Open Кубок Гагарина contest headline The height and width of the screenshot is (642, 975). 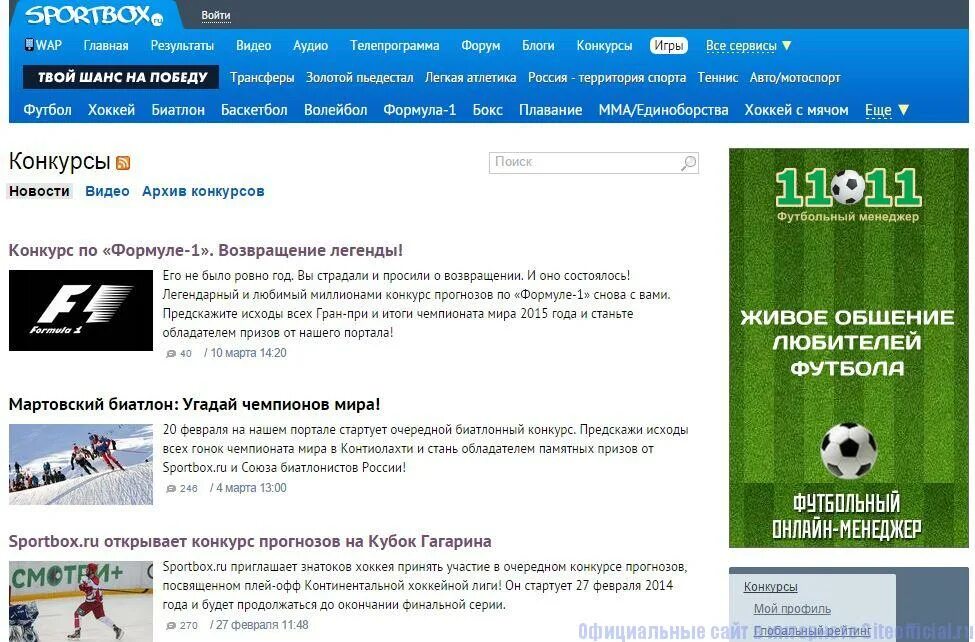[250, 541]
